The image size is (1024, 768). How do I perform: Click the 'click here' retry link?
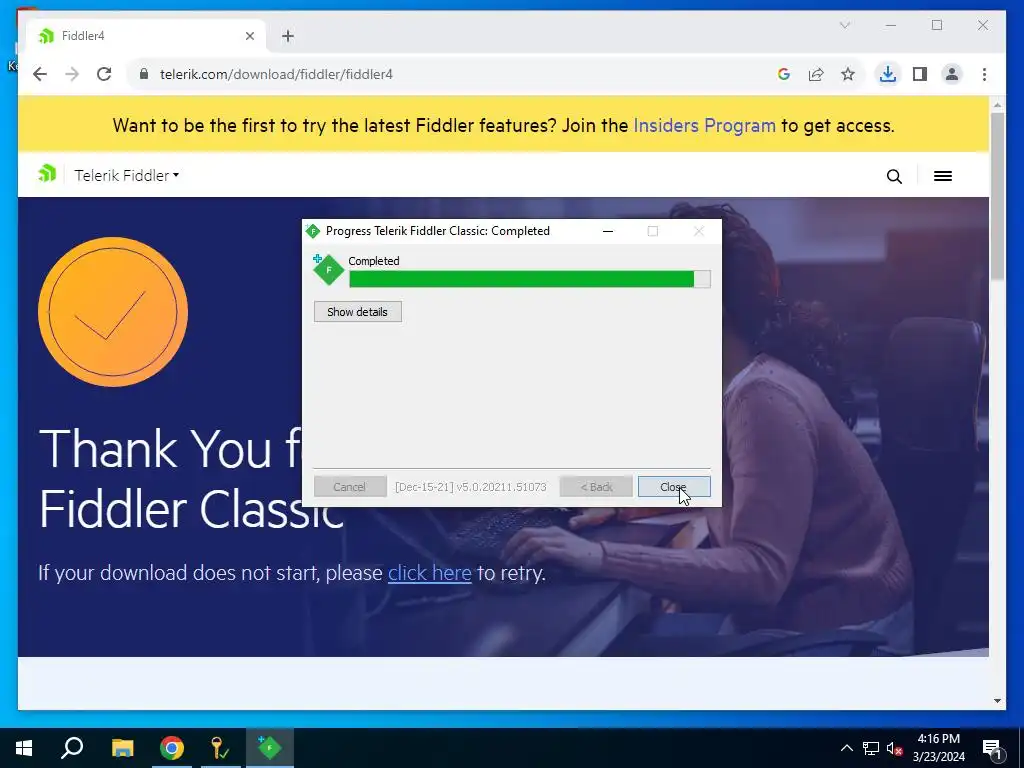coord(430,573)
